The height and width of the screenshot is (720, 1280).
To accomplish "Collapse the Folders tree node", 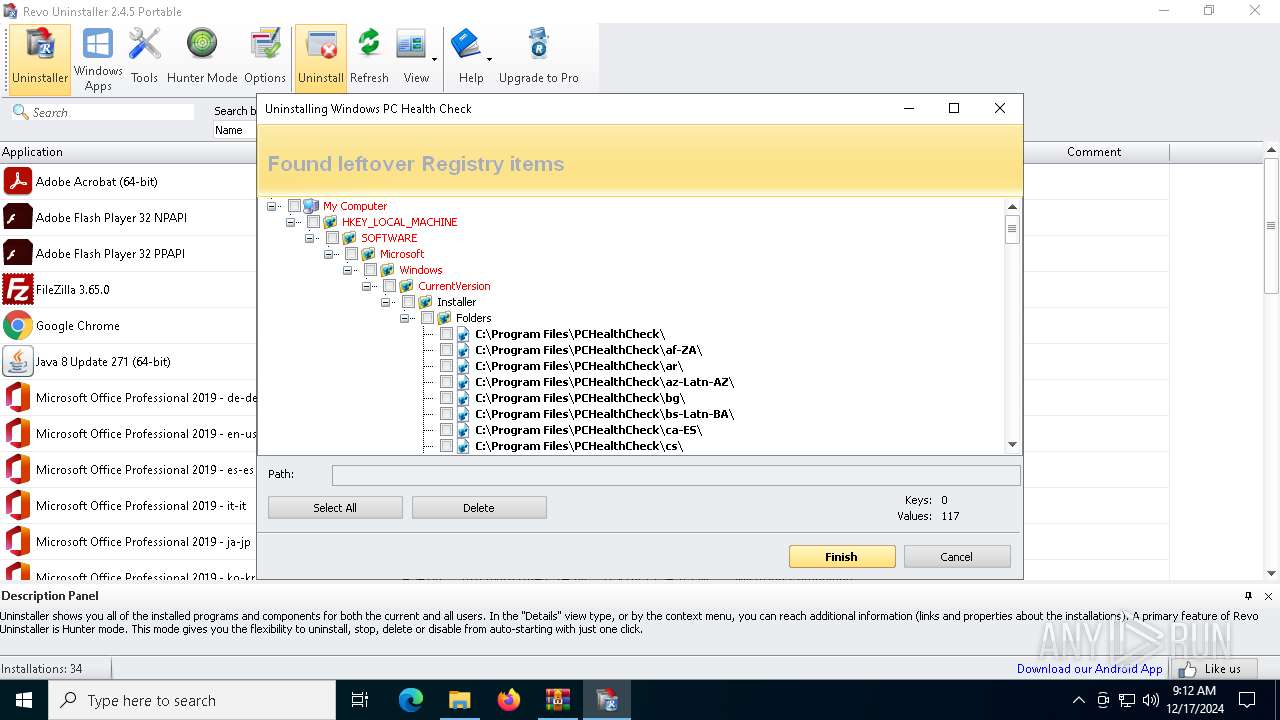I will click(405, 318).
